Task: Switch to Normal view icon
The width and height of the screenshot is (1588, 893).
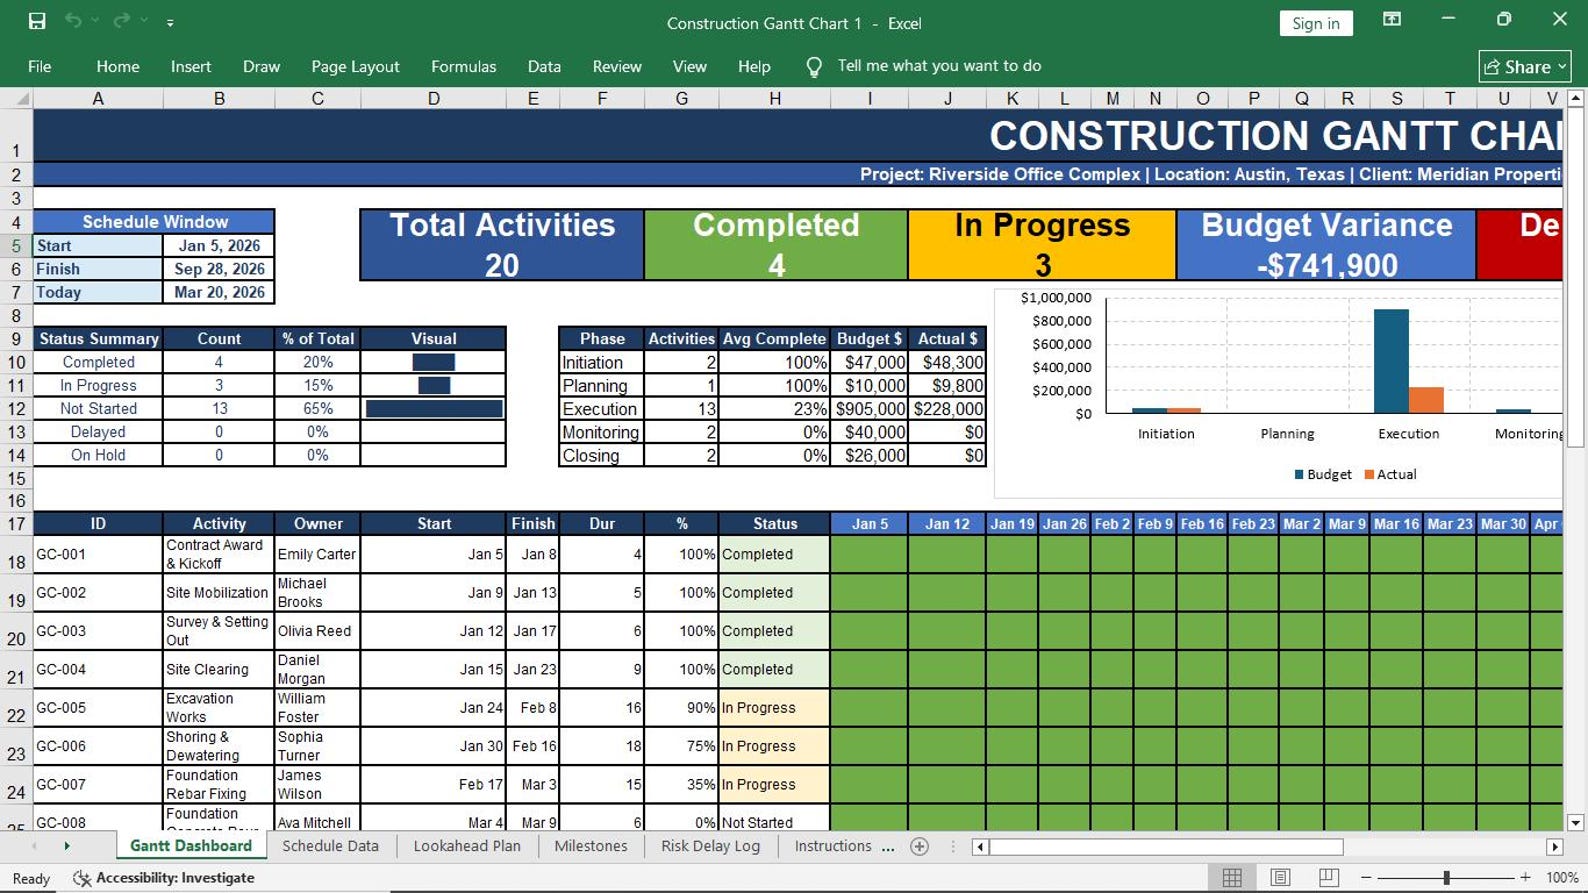Action: (x=1232, y=877)
